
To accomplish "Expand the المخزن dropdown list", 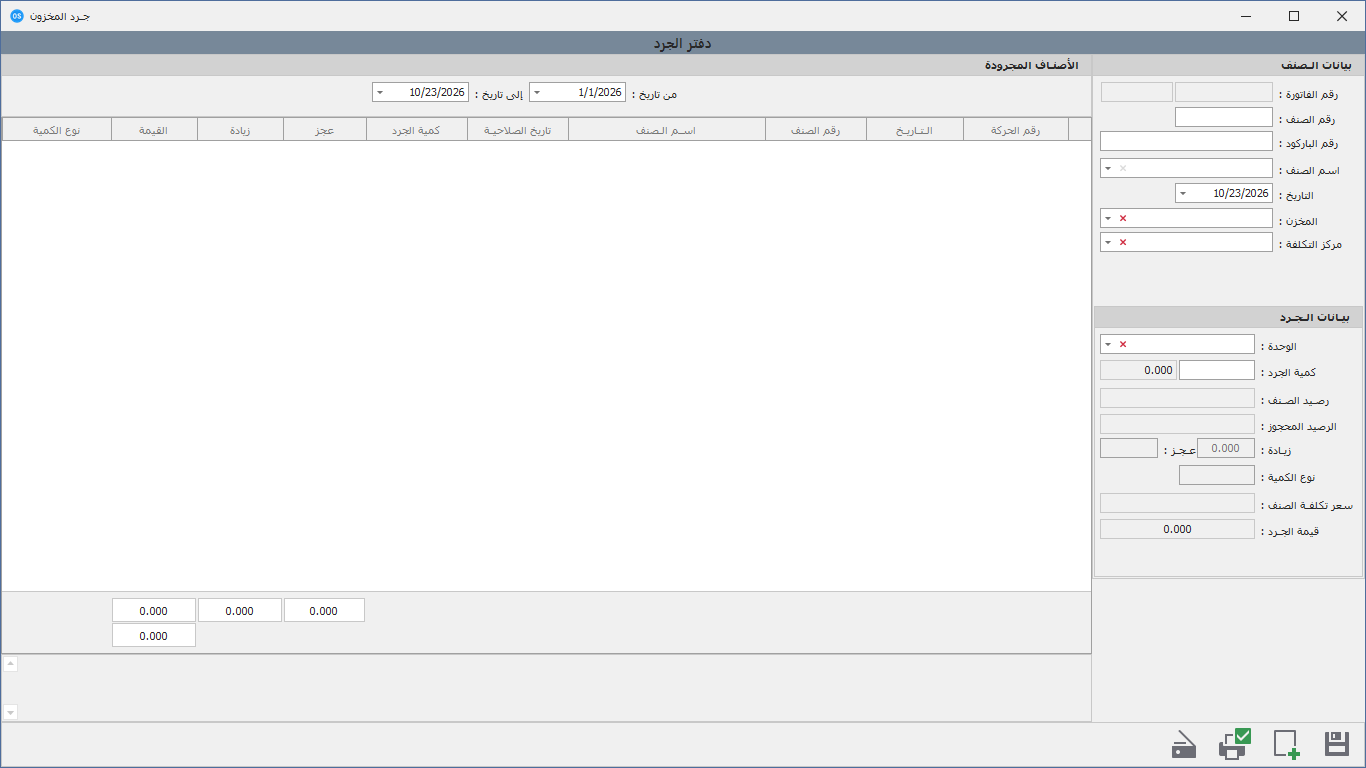I will click(1108, 218).
